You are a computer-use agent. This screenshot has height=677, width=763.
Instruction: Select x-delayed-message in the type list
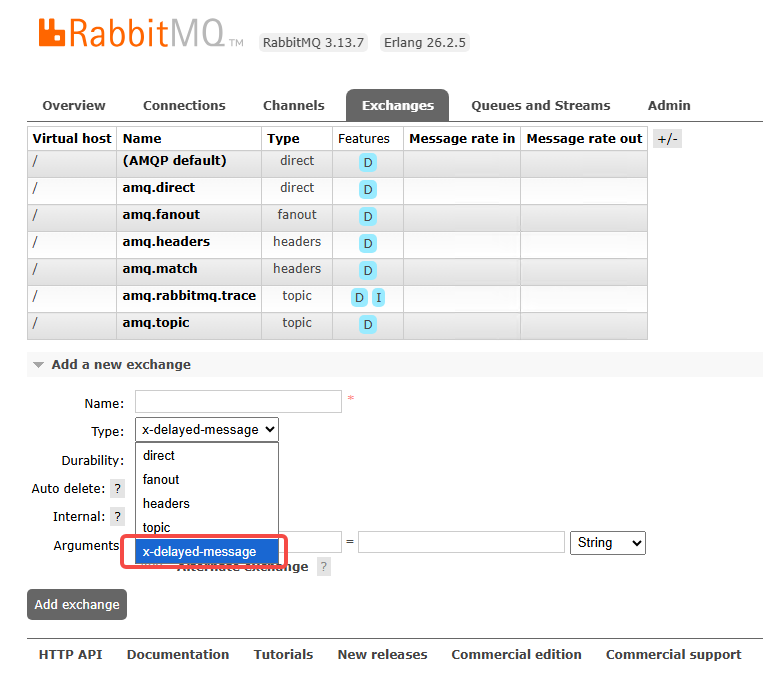click(x=207, y=551)
